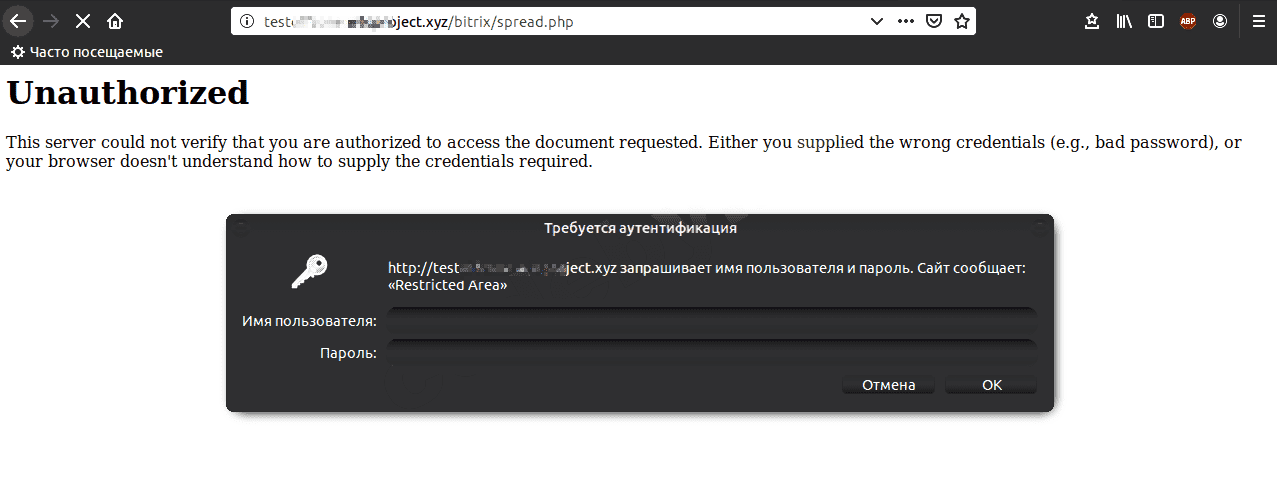Toggle the sidebar view
Image resolution: width=1277 pixels, height=504 pixels.
1156,21
